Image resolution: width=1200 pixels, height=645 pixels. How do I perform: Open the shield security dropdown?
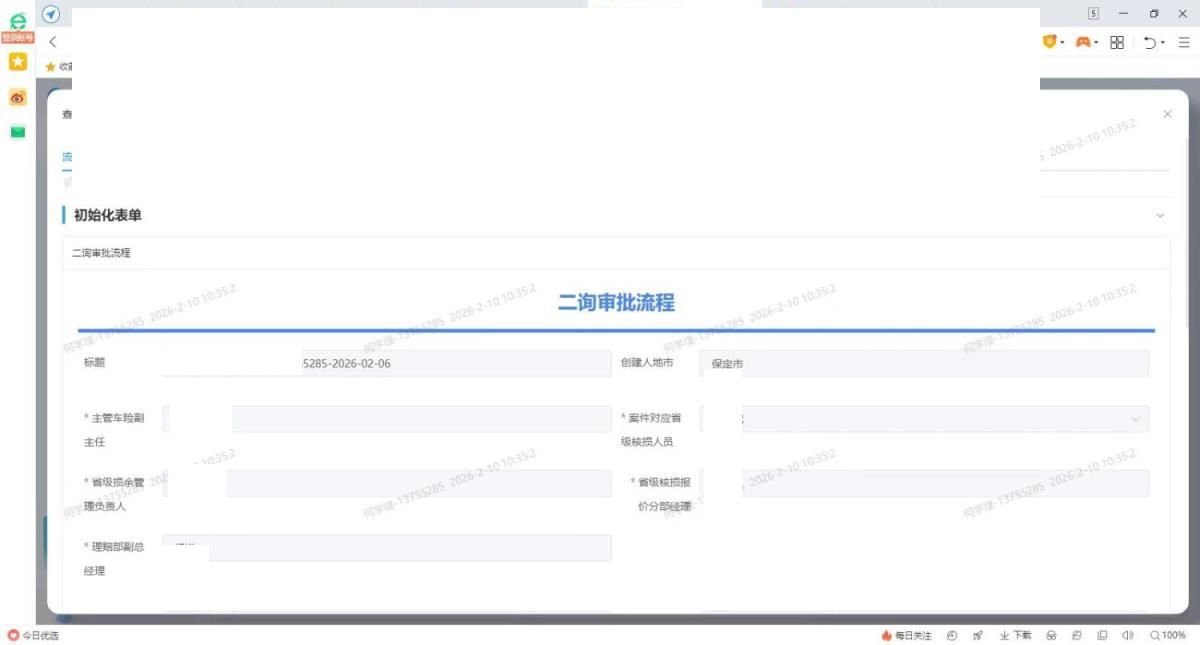[1051, 42]
